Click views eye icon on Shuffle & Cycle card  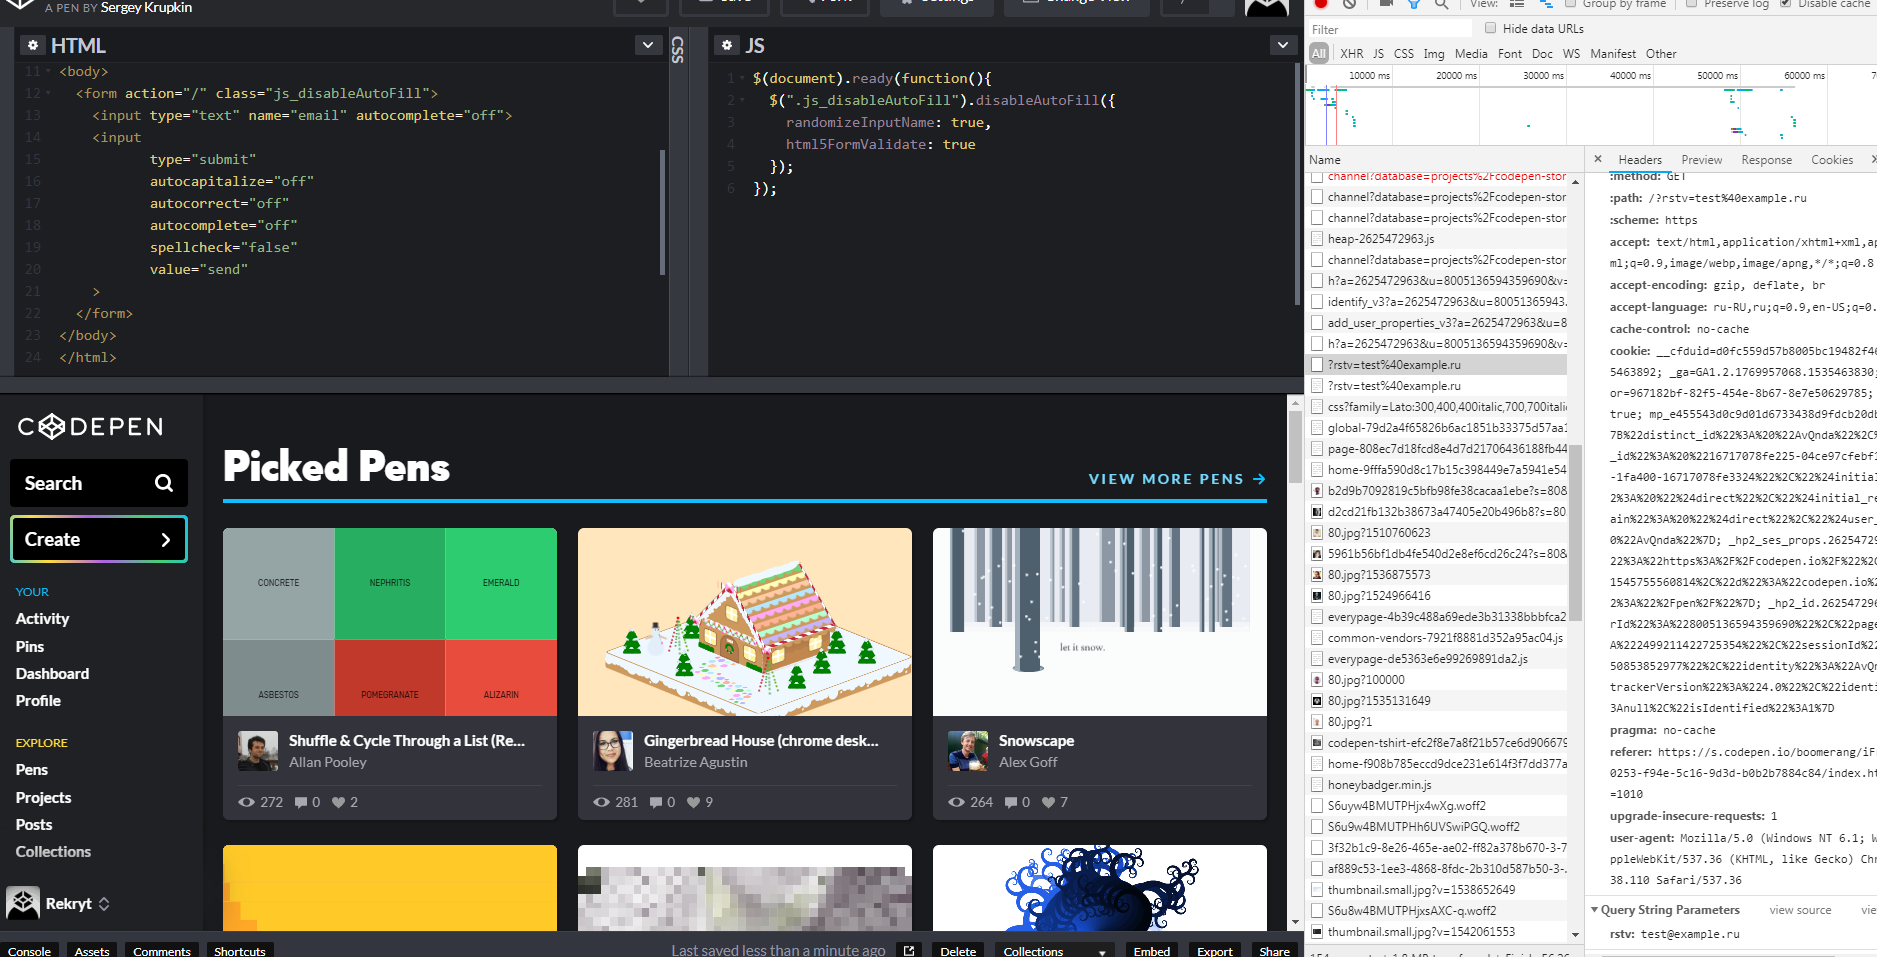[x=246, y=802]
